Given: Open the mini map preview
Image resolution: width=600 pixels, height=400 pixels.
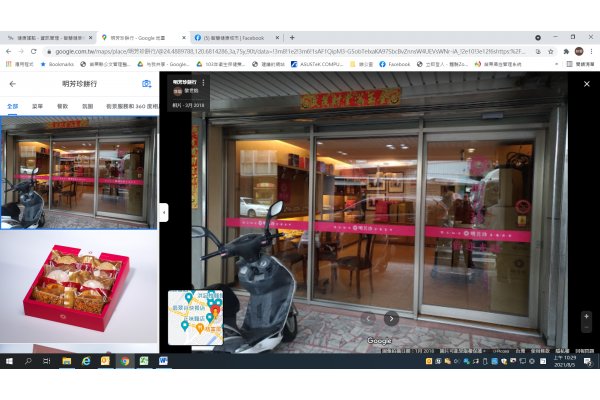Looking at the screenshot, I should (x=196, y=317).
